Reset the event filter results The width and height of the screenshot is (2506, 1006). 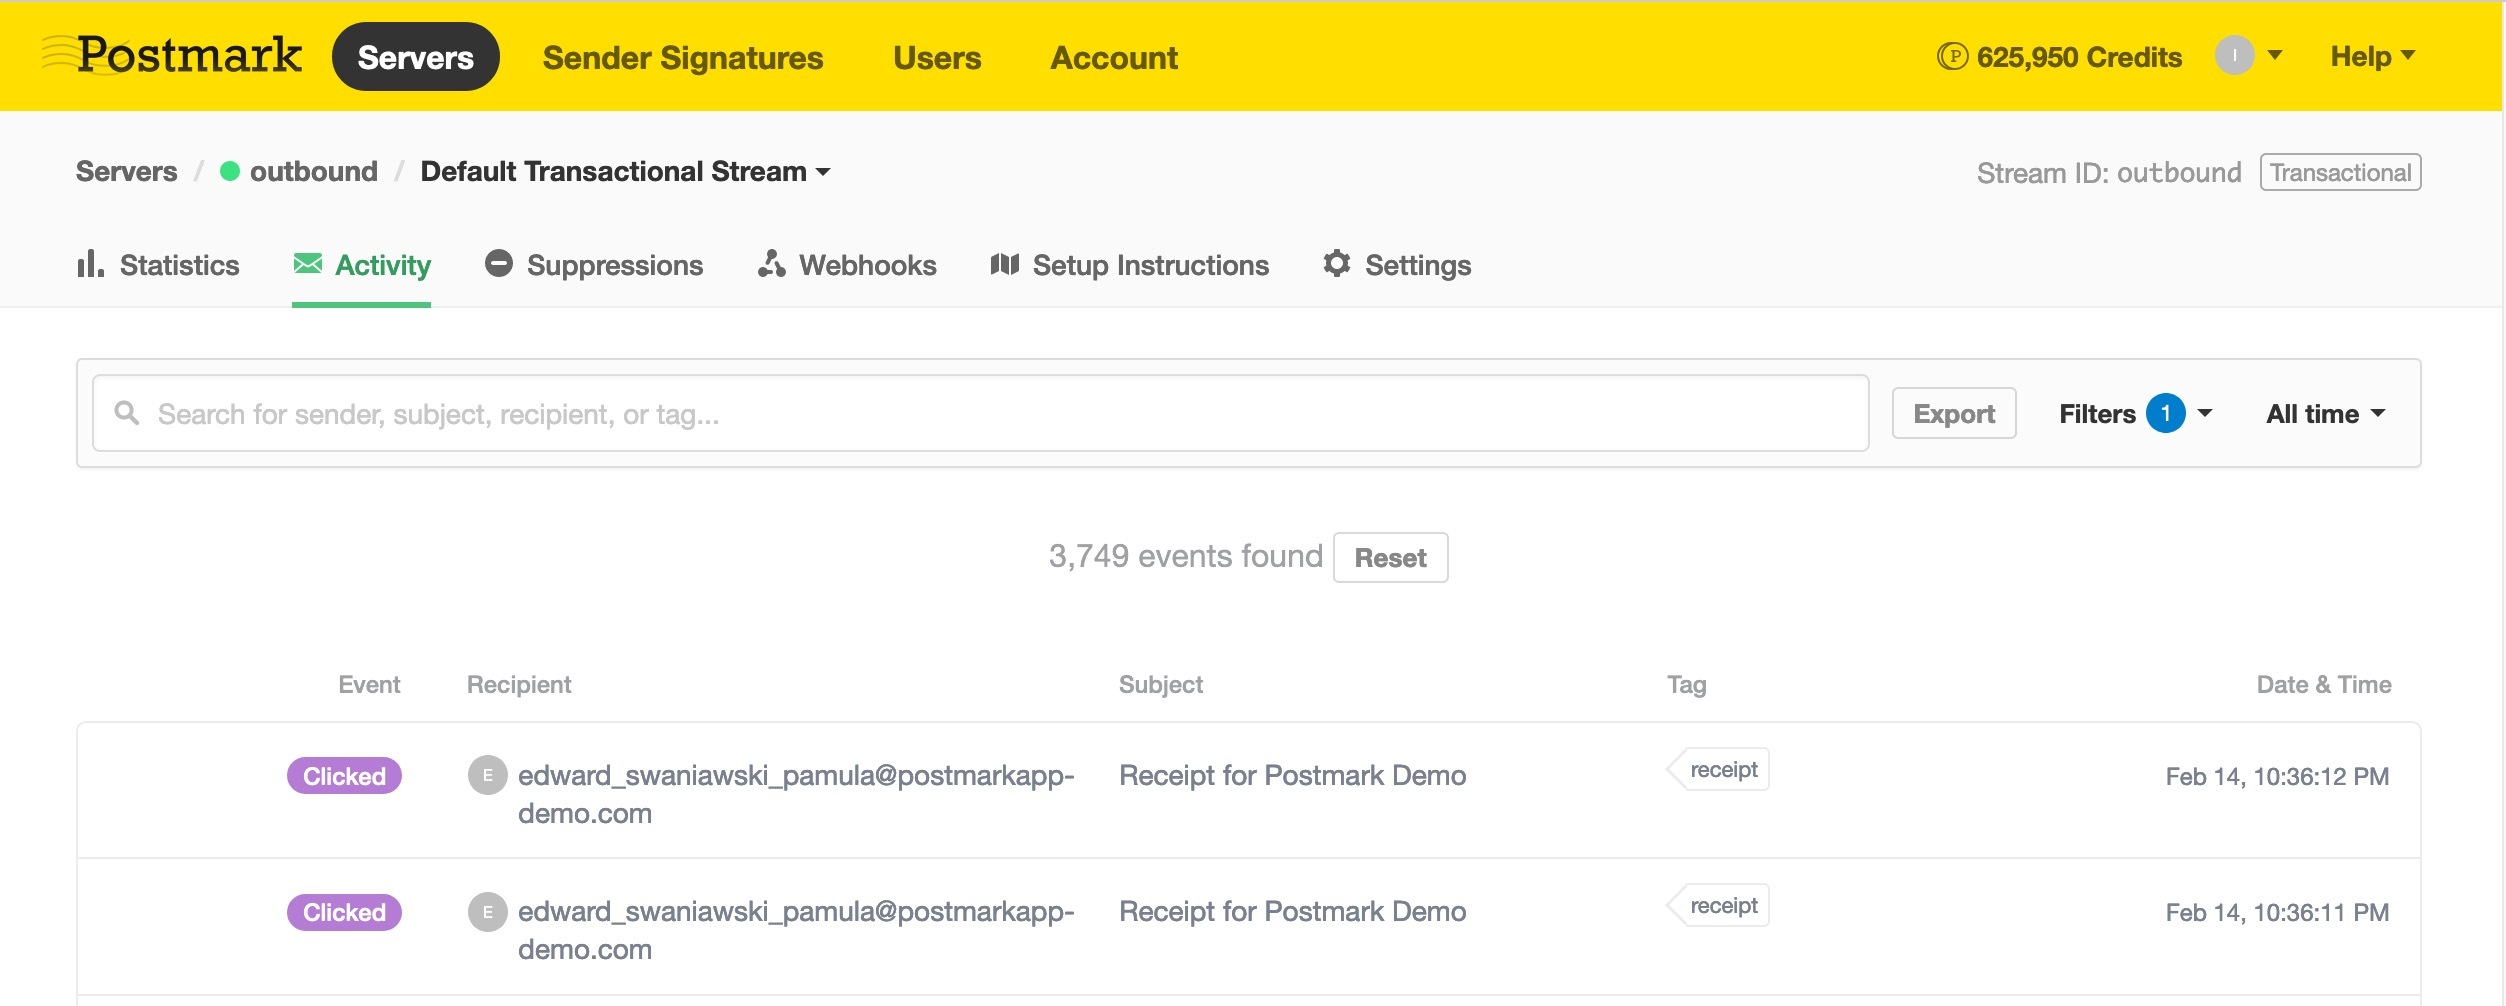point(1390,558)
